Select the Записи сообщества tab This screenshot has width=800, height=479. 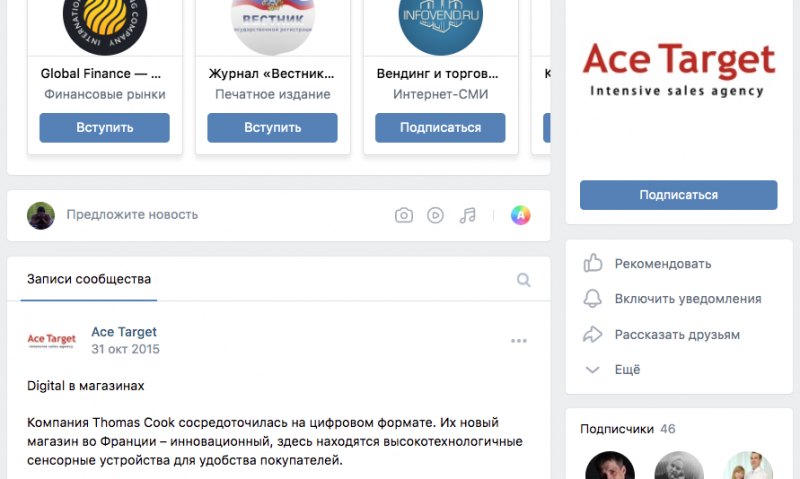(x=89, y=279)
